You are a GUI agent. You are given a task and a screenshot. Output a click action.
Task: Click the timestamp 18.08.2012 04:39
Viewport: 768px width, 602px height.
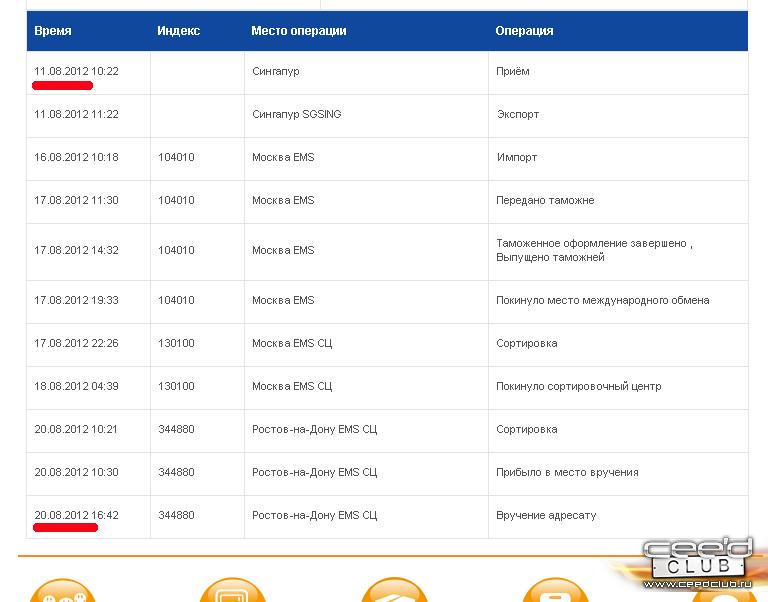tap(76, 386)
